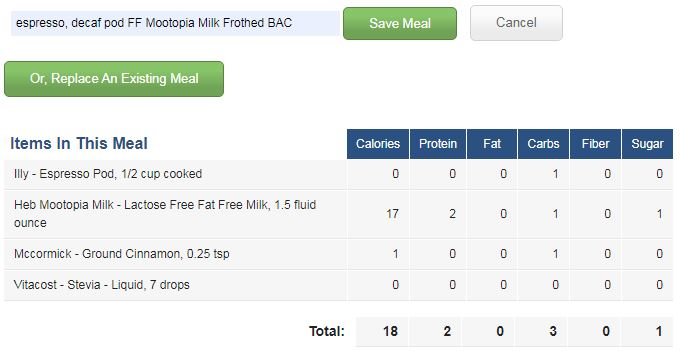The height and width of the screenshot is (360, 694).
Task: Click the total calories value 18
Action: tap(390, 331)
